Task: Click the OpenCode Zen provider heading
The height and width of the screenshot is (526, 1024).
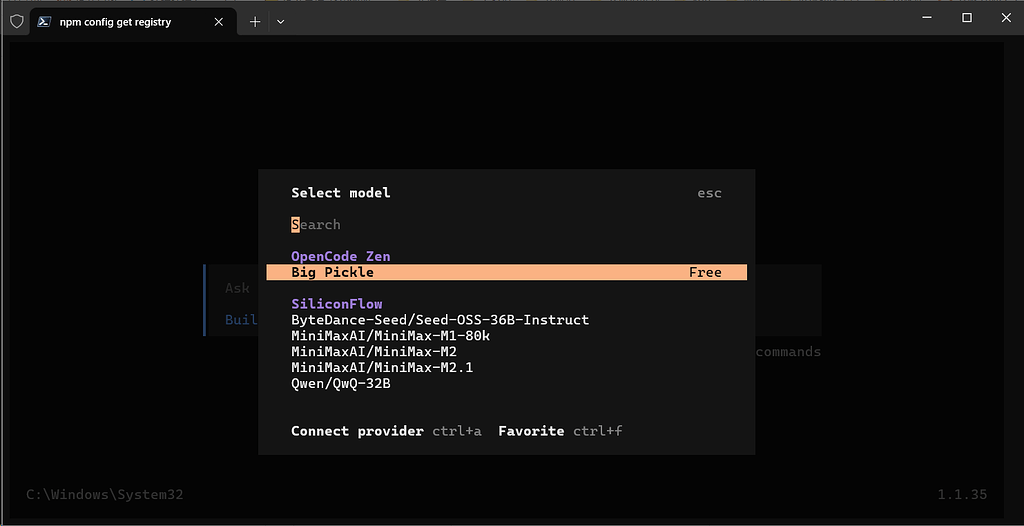Action: [x=341, y=257]
